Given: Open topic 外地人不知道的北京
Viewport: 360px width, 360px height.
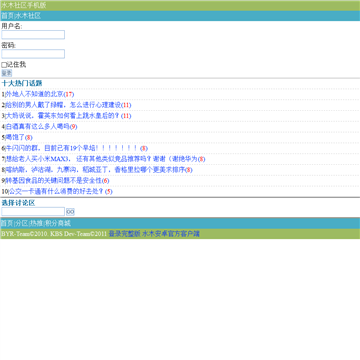Looking at the screenshot, I should 40,94.
